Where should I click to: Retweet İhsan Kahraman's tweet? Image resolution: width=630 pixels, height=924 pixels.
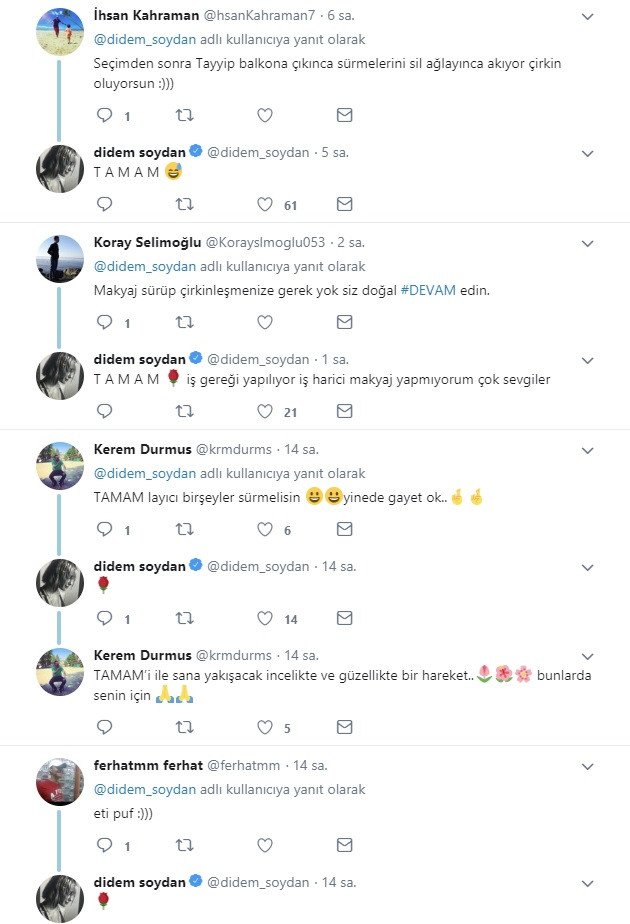(185, 116)
